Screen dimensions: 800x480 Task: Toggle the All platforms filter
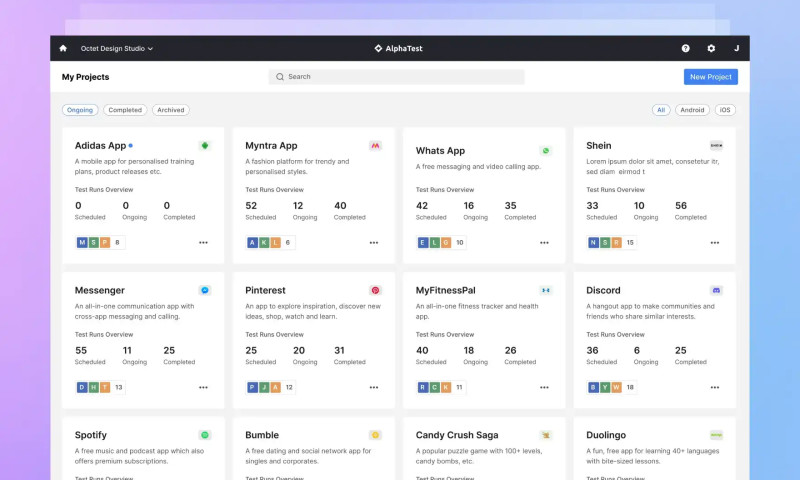660,110
